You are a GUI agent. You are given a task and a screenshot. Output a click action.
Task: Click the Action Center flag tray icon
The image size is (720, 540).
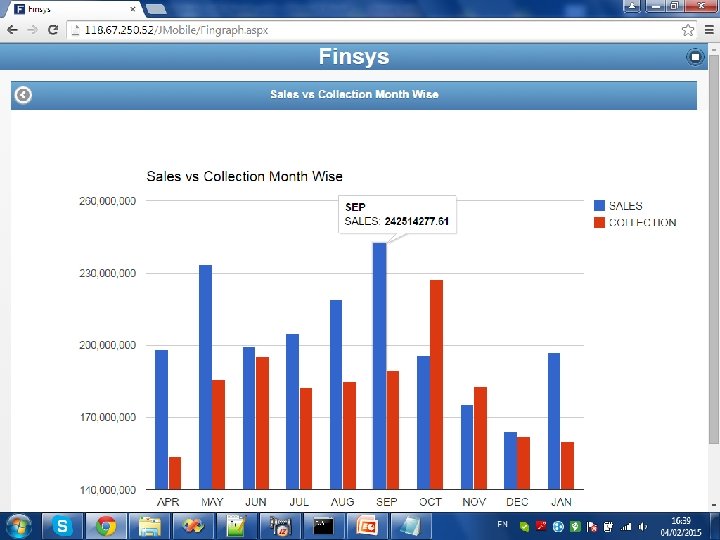coord(592,527)
